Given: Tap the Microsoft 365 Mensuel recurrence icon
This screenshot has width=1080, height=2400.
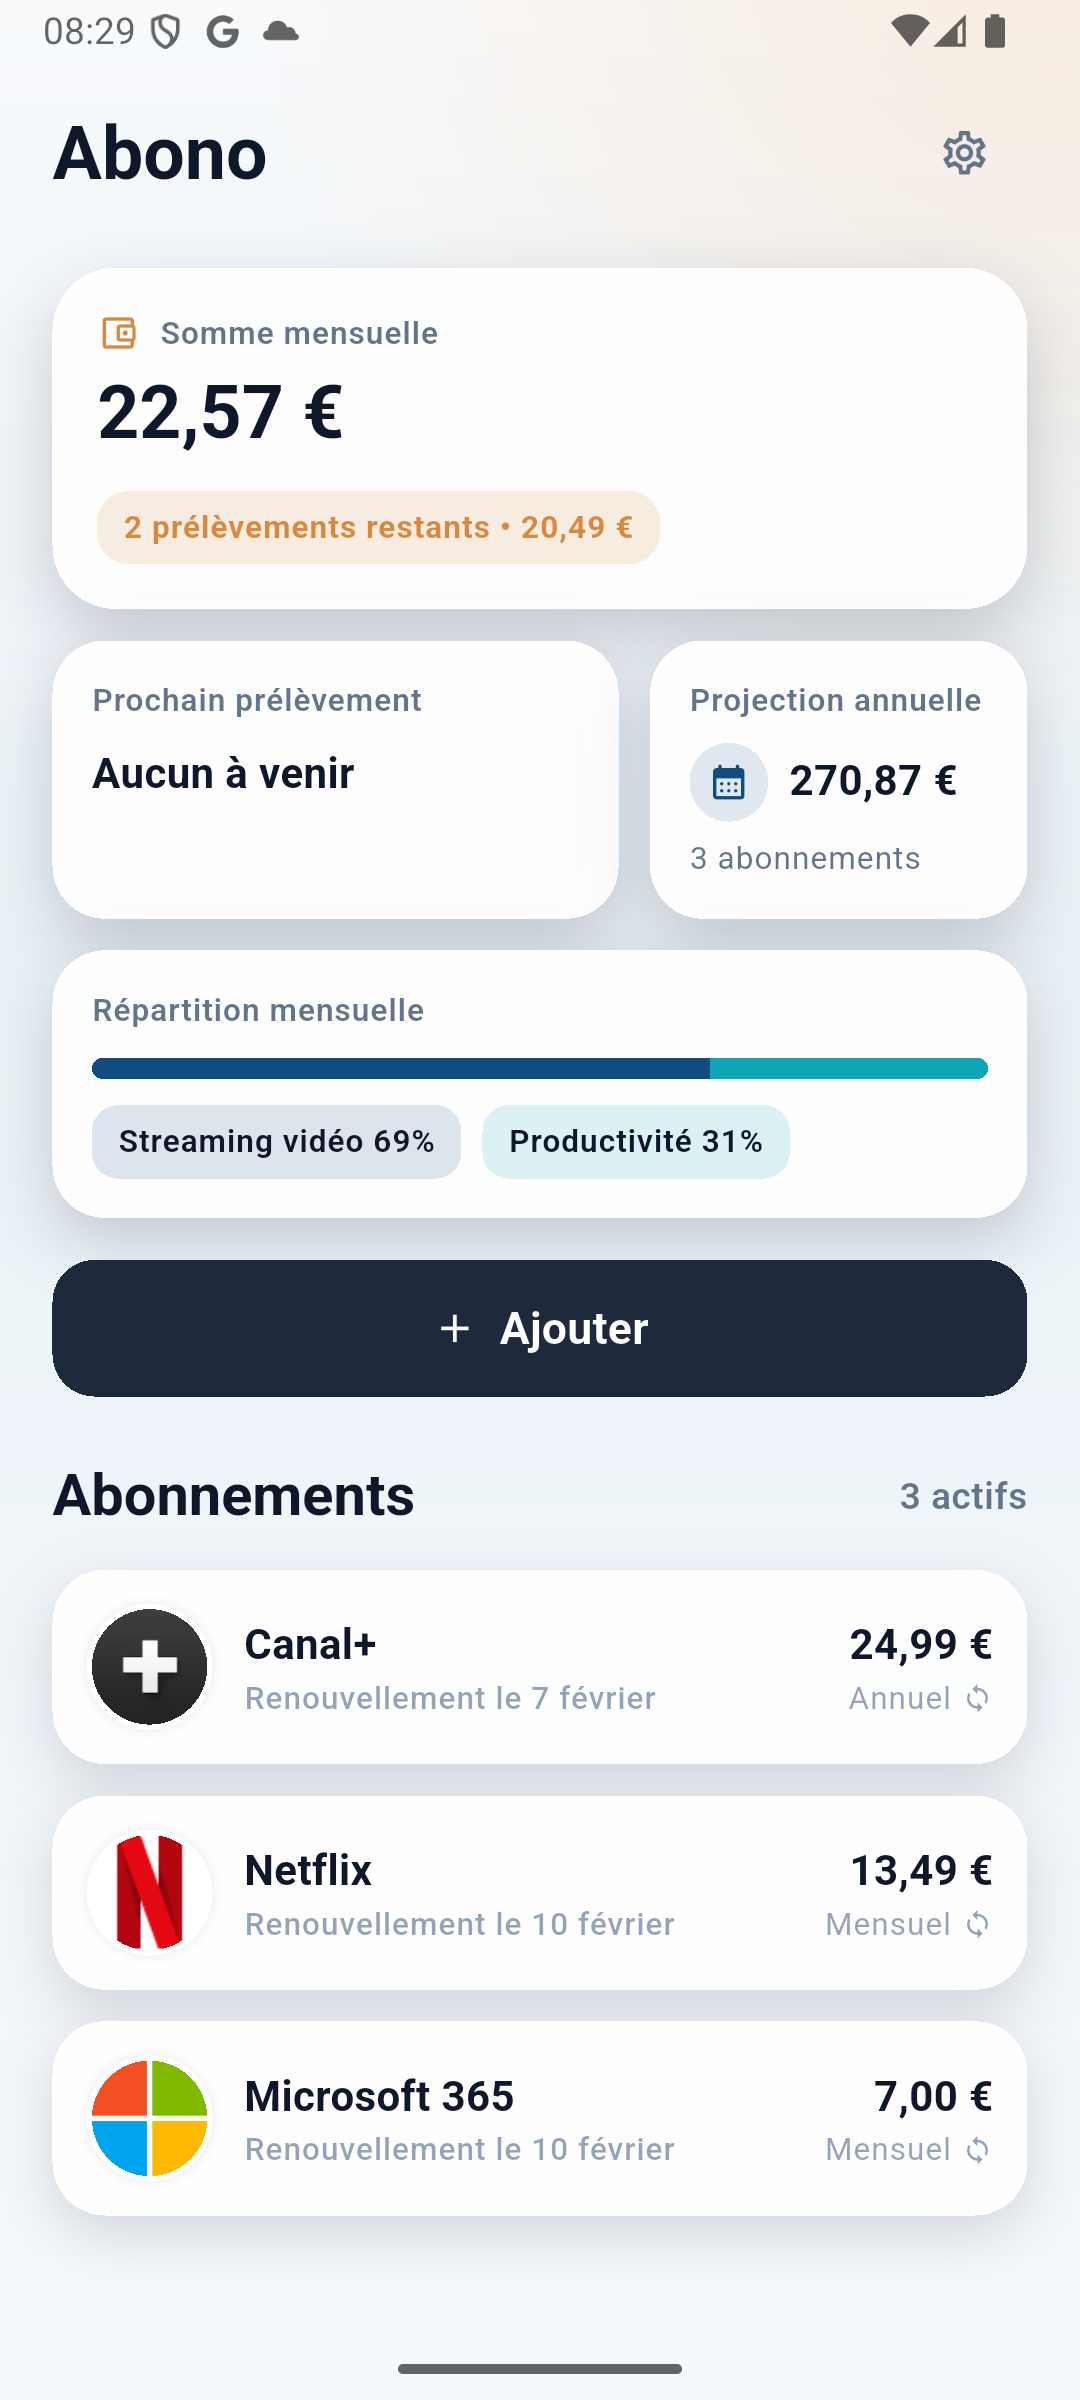Looking at the screenshot, I should pyautogui.click(x=978, y=2150).
